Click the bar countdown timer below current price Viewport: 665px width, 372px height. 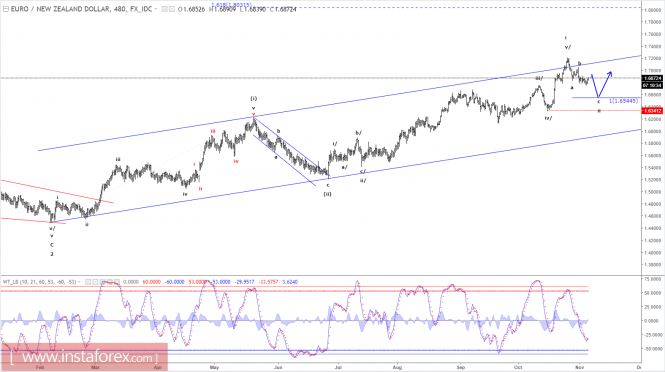click(652, 85)
